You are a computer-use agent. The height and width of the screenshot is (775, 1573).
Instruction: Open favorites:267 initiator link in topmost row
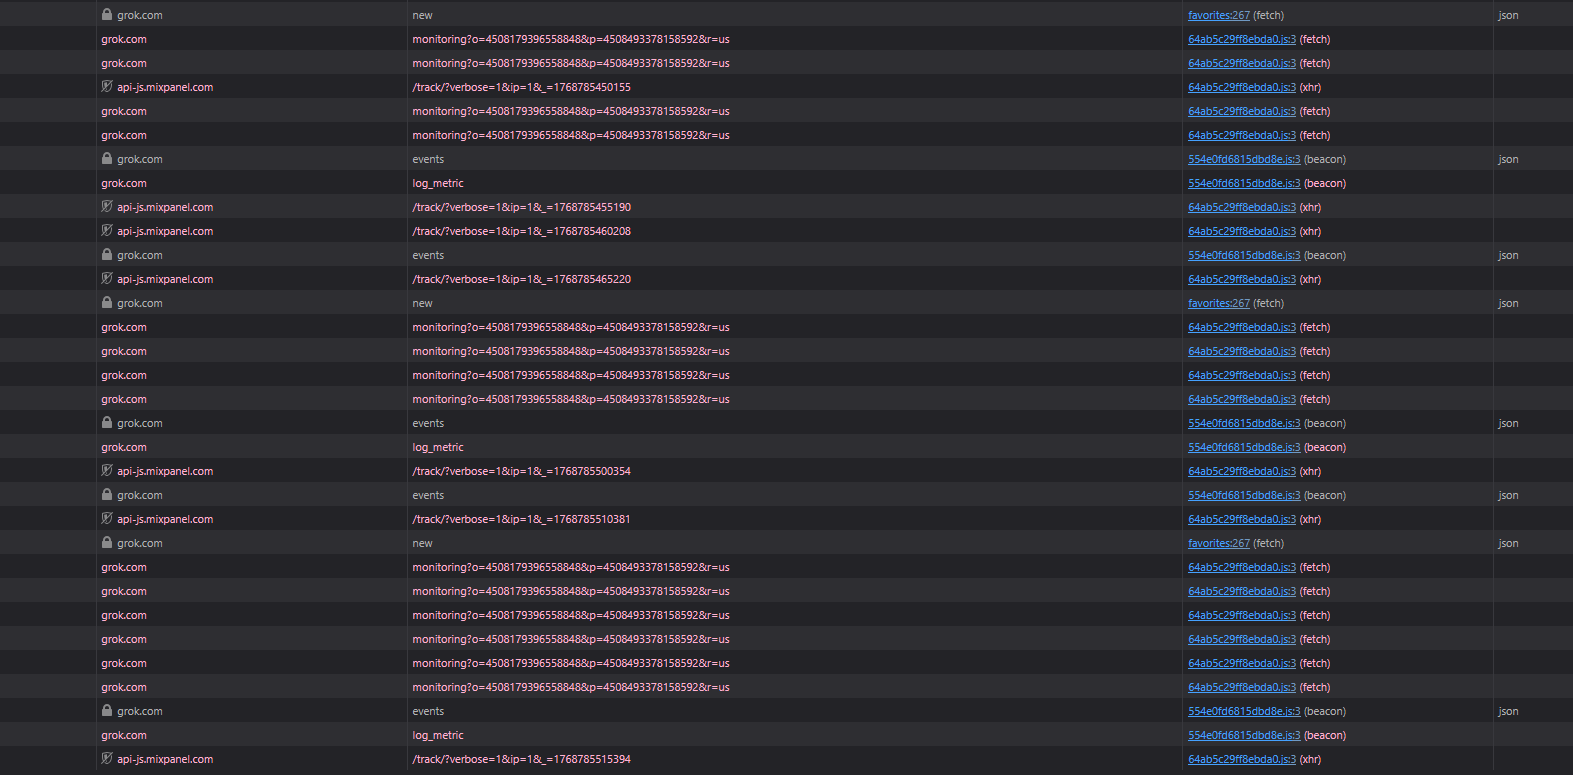[x=1218, y=15]
